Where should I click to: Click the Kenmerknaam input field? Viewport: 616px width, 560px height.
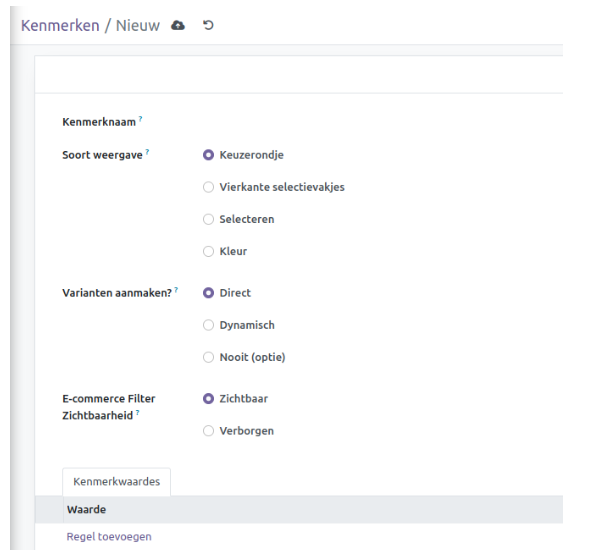(380, 122)
